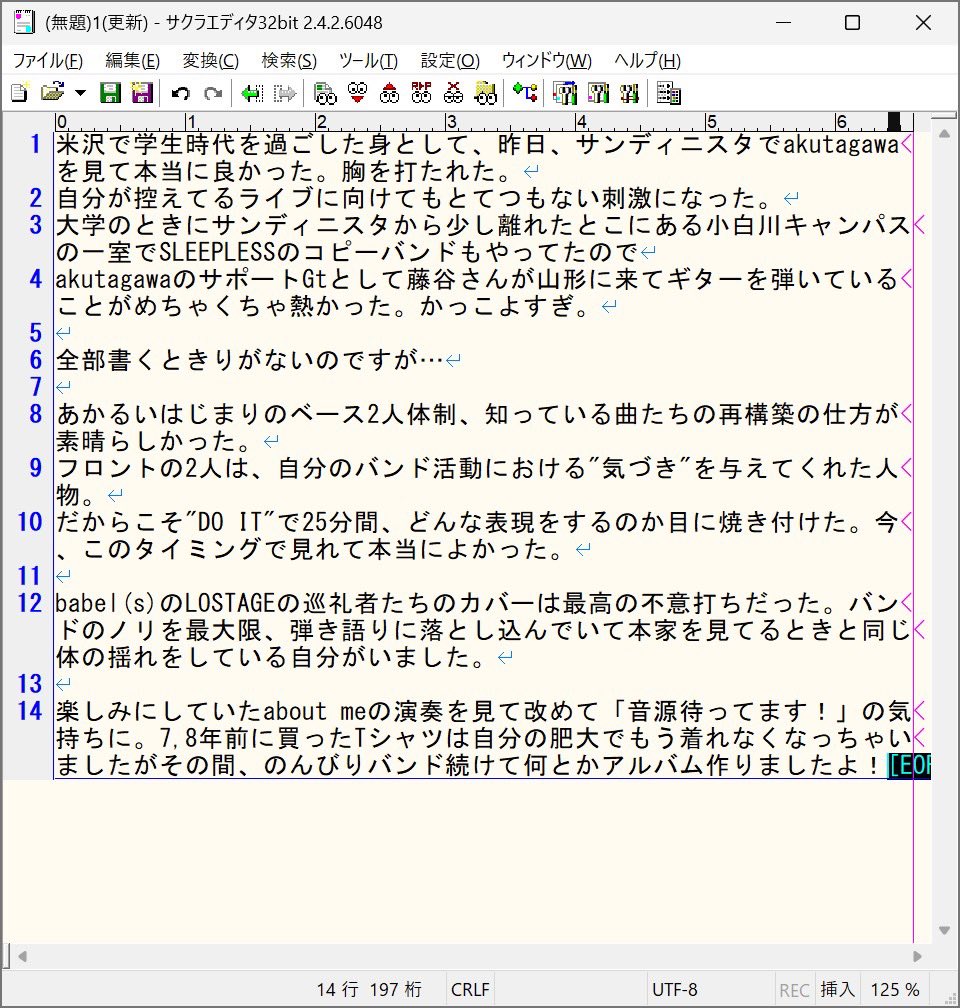Close the Sakura Editor window
The image size is (960, 1008).
(x=923, y=22)
